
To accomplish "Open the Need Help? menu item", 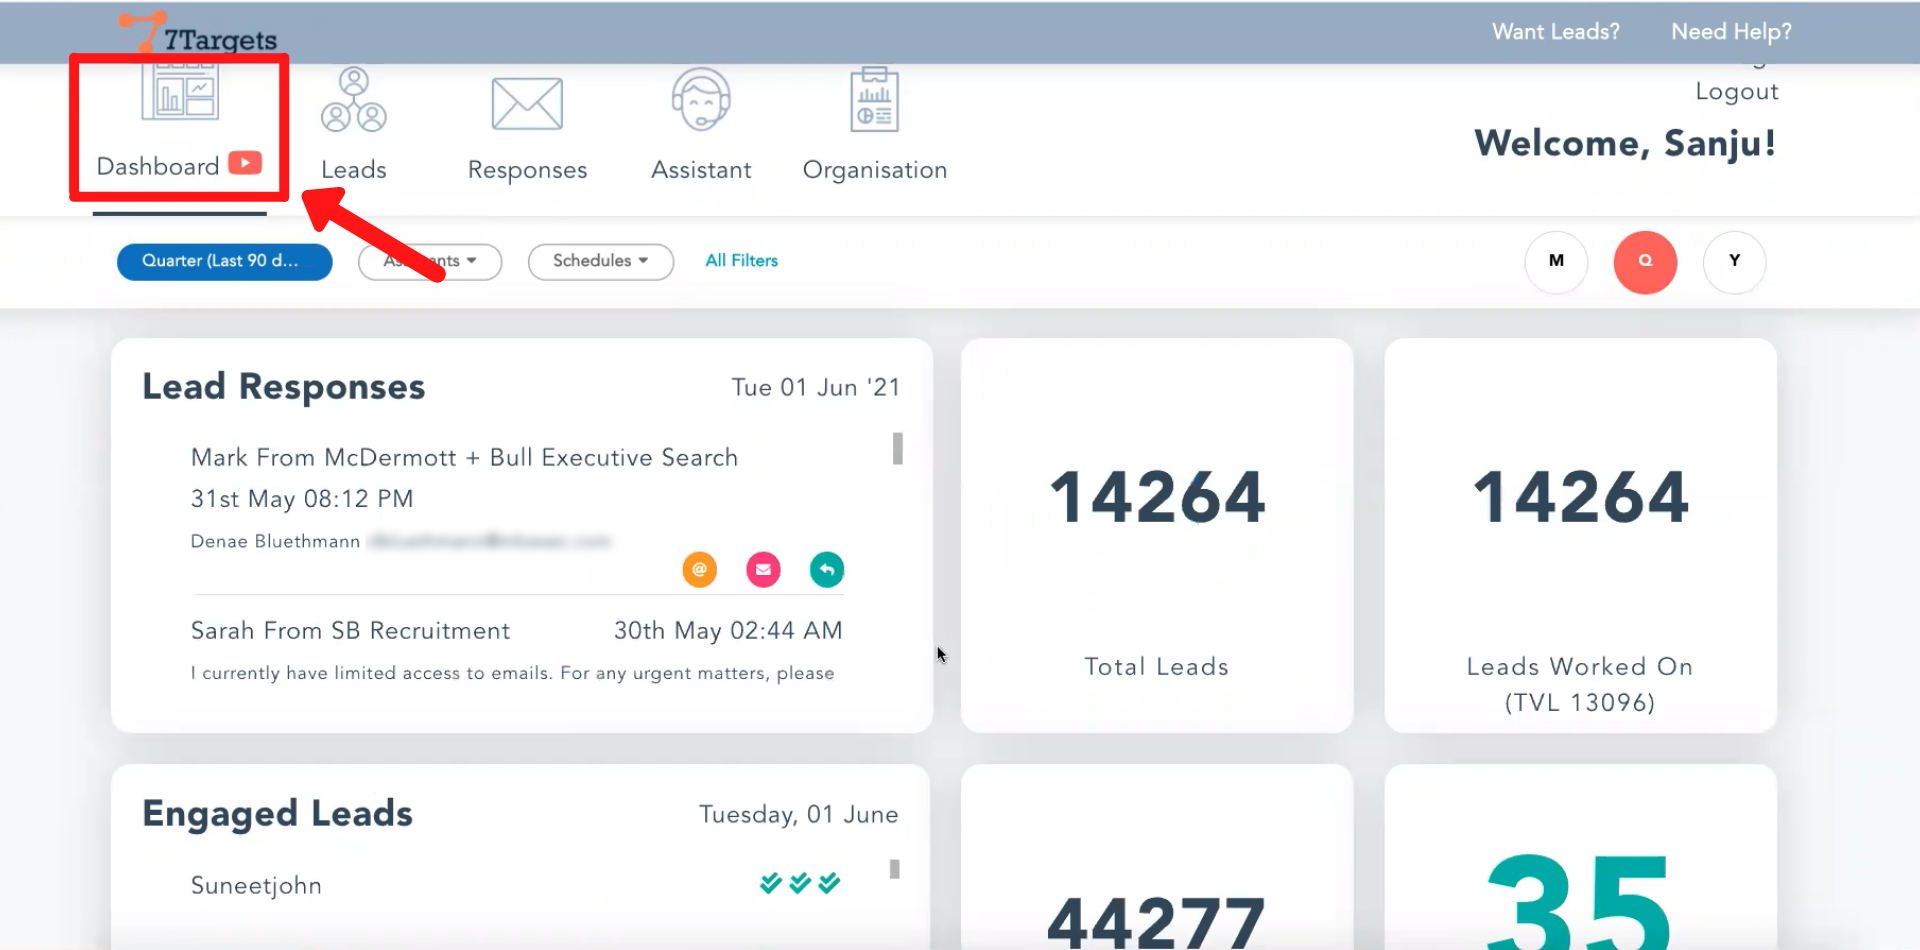I will 1731,32.
